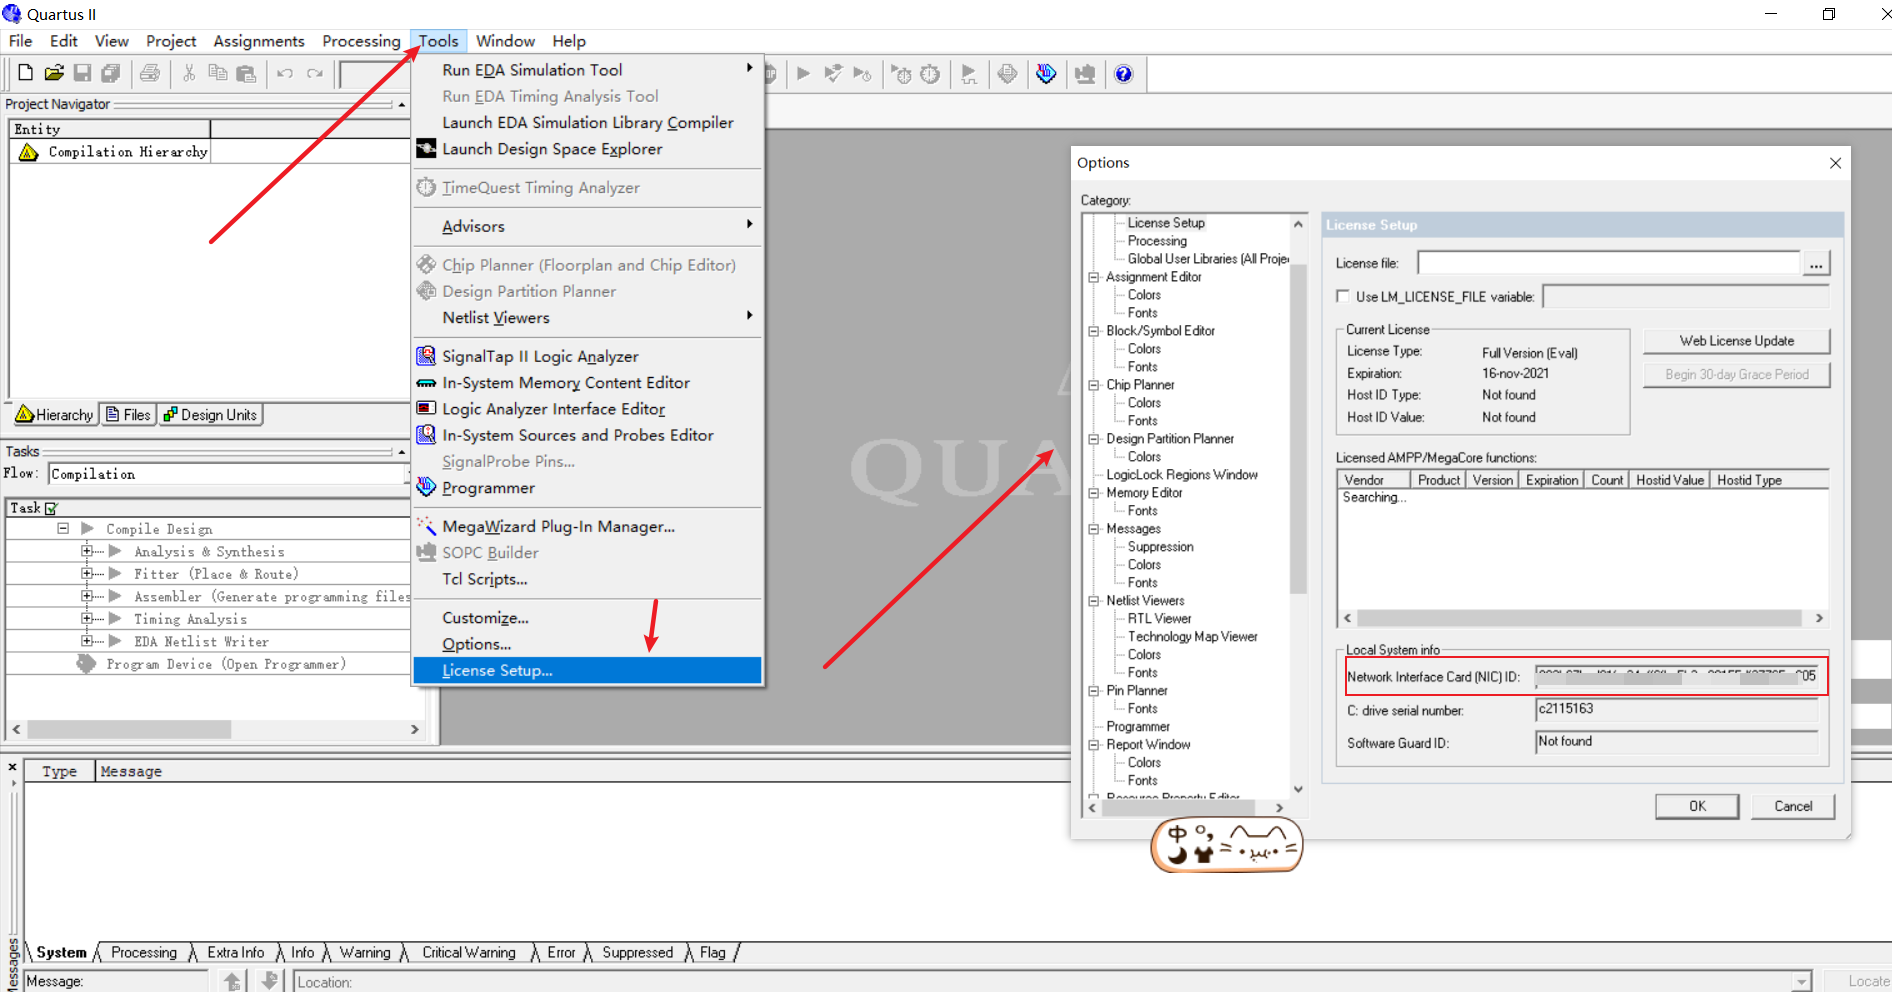Click the Copy toolbar icon
The width and height of the screenshot is (1892, 992).
click(217, 73)
